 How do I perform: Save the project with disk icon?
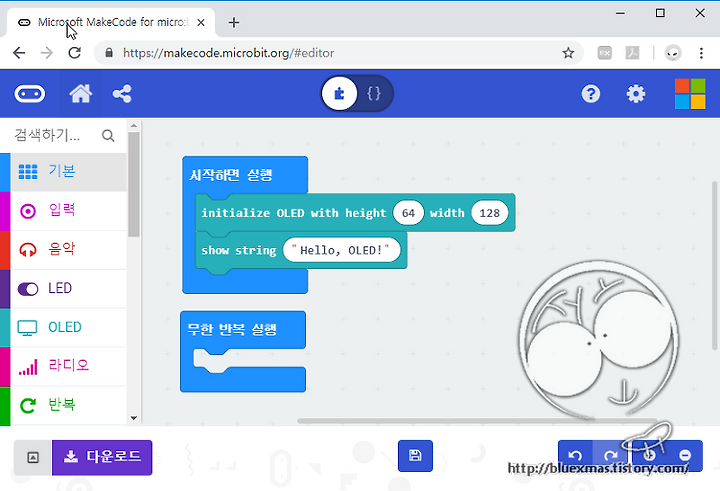coord(415,456)
